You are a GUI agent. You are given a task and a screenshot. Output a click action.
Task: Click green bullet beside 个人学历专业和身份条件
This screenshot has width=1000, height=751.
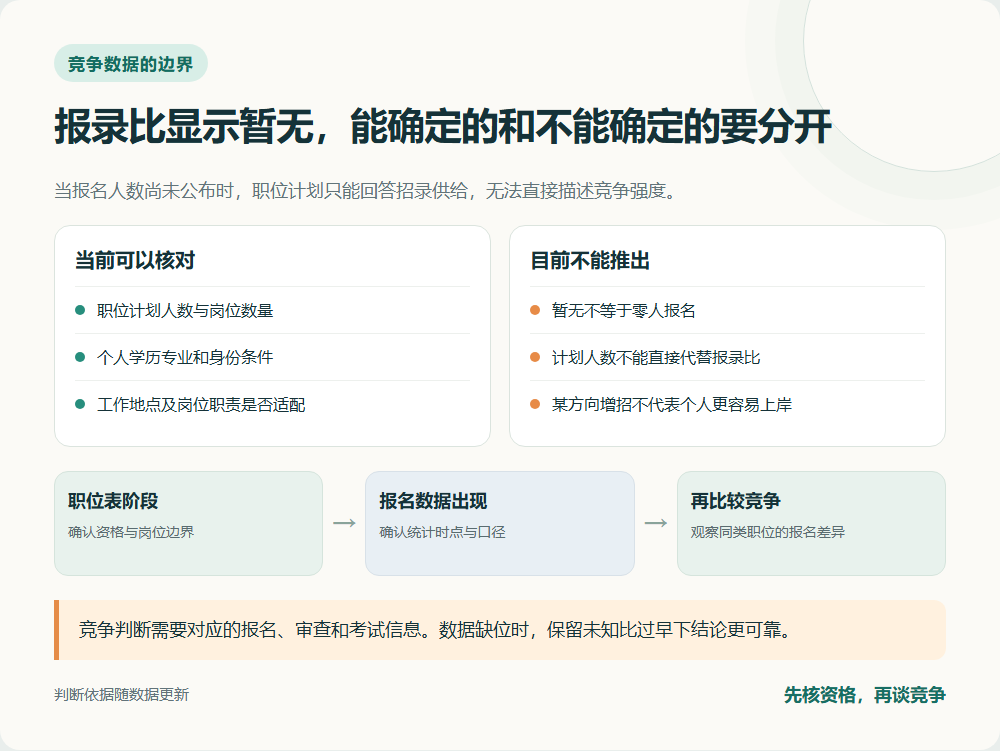point(80,357)
